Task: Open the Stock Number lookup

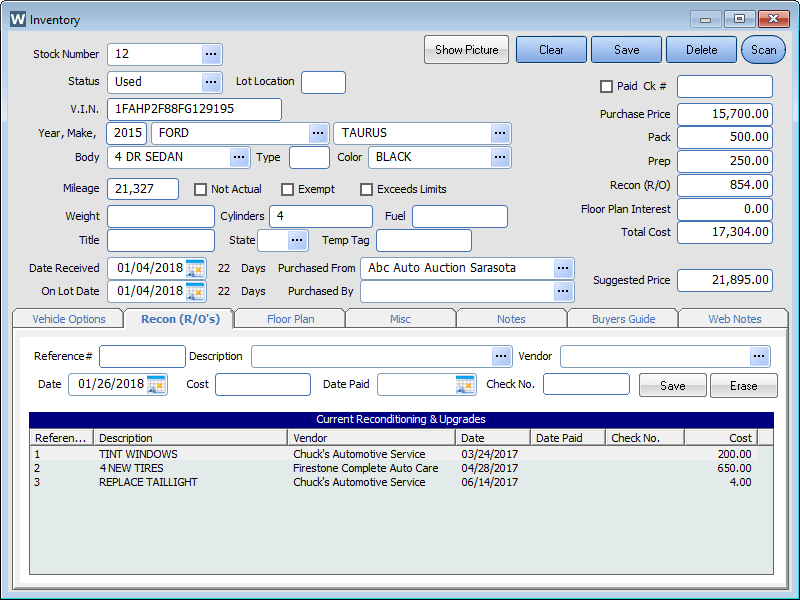Action: pos(211,54)
